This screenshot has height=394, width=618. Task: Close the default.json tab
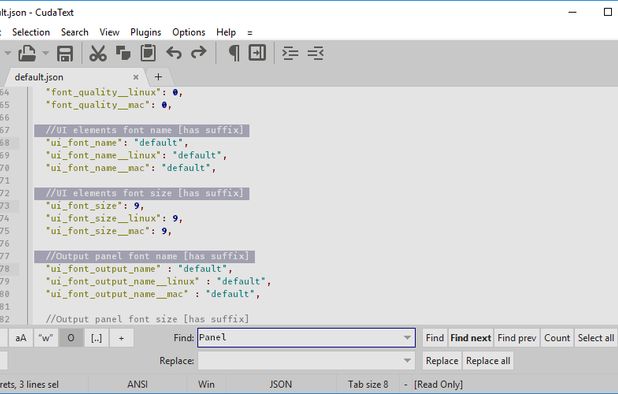136,77
